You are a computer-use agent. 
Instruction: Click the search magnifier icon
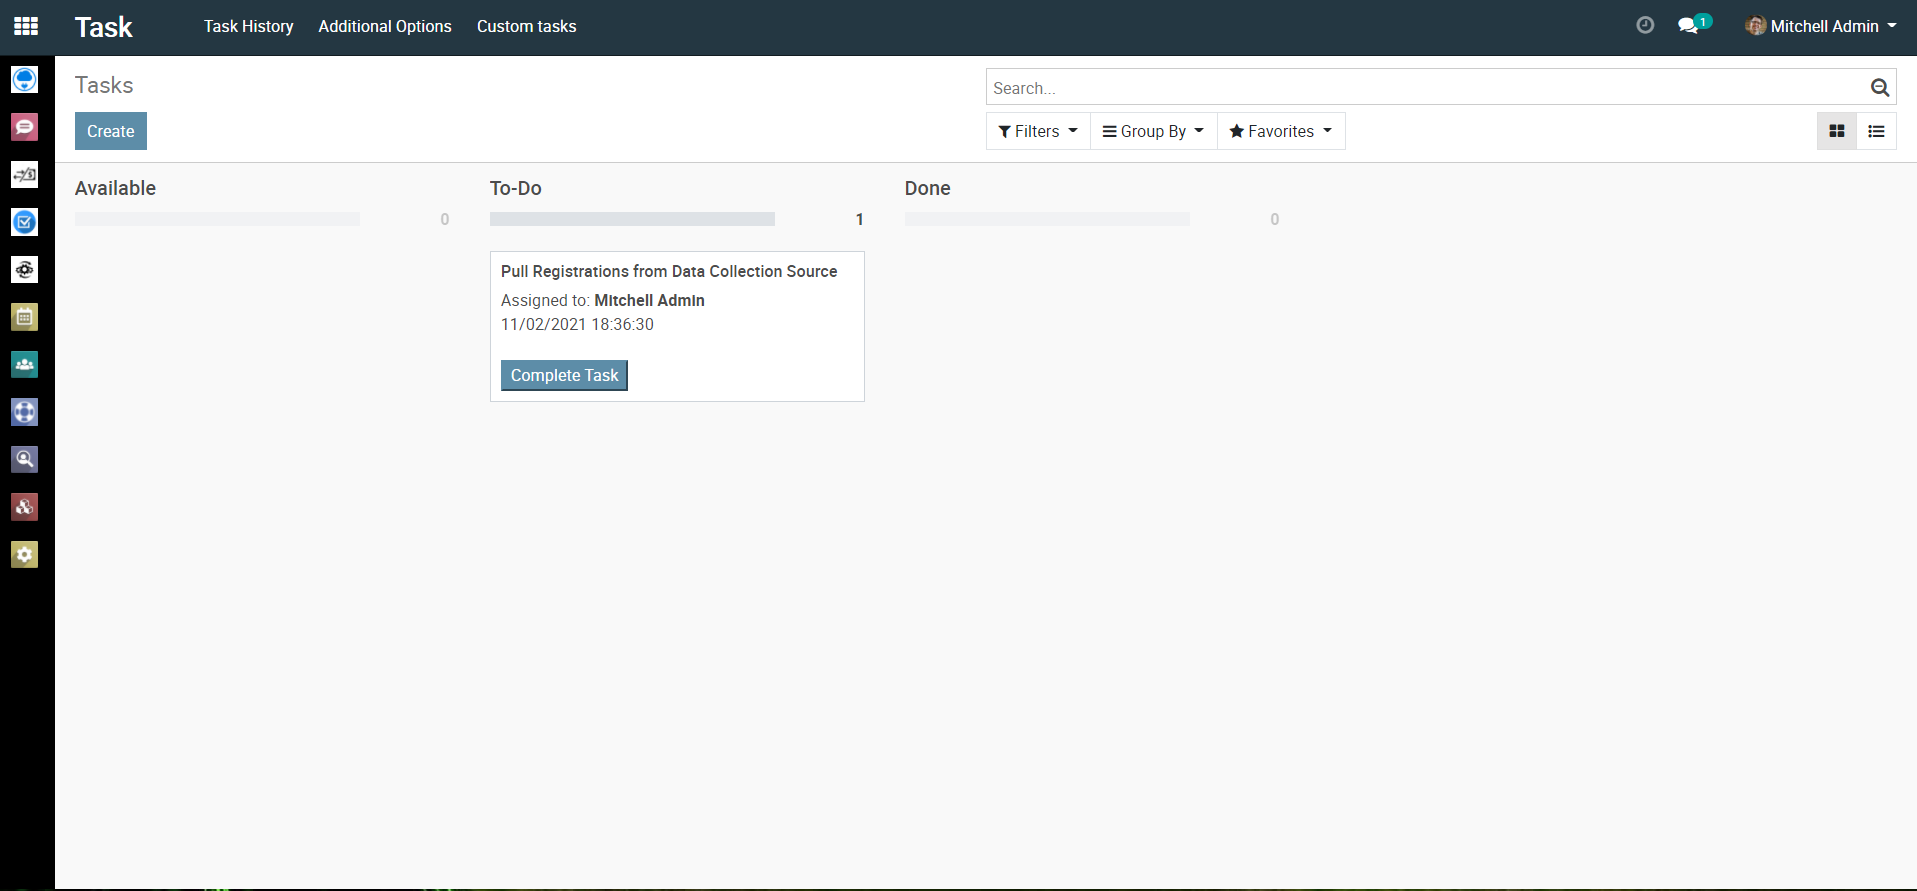(x=1879, y=88)
